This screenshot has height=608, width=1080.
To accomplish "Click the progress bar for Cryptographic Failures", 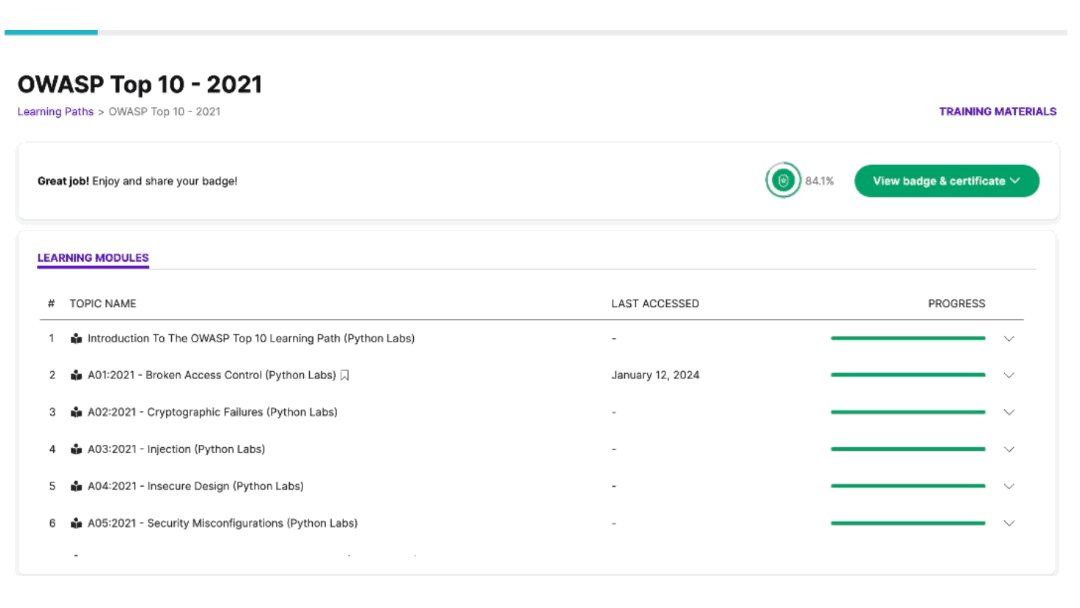I will click(x=908, y=412).
